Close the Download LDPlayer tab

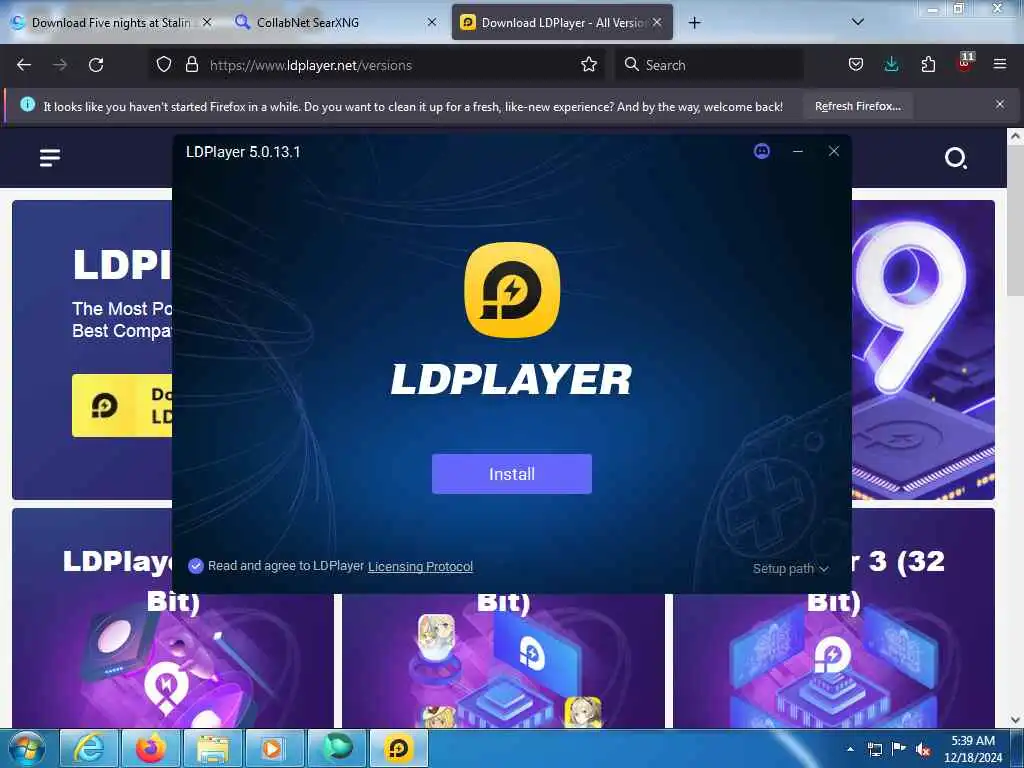[x=657, y=22]
